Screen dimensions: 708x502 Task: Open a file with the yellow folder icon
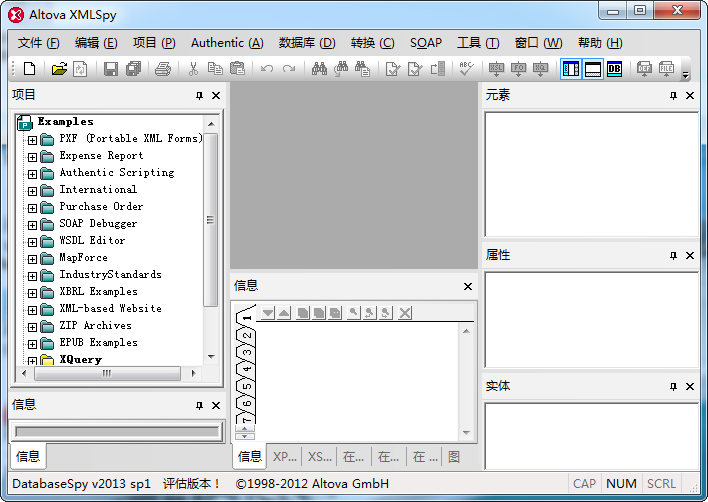tap(59, 69)
